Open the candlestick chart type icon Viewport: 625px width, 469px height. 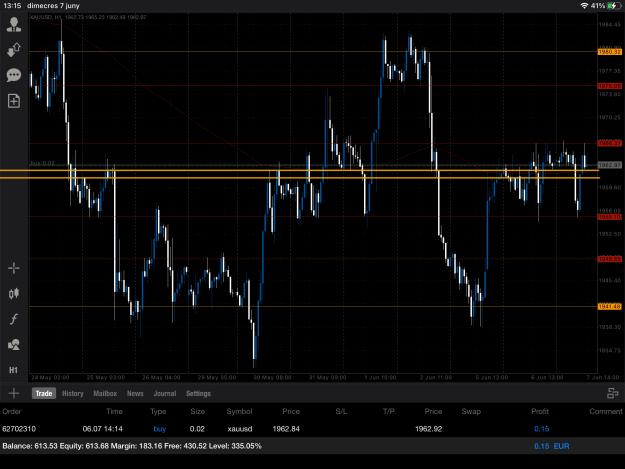(x=14, y=294)
